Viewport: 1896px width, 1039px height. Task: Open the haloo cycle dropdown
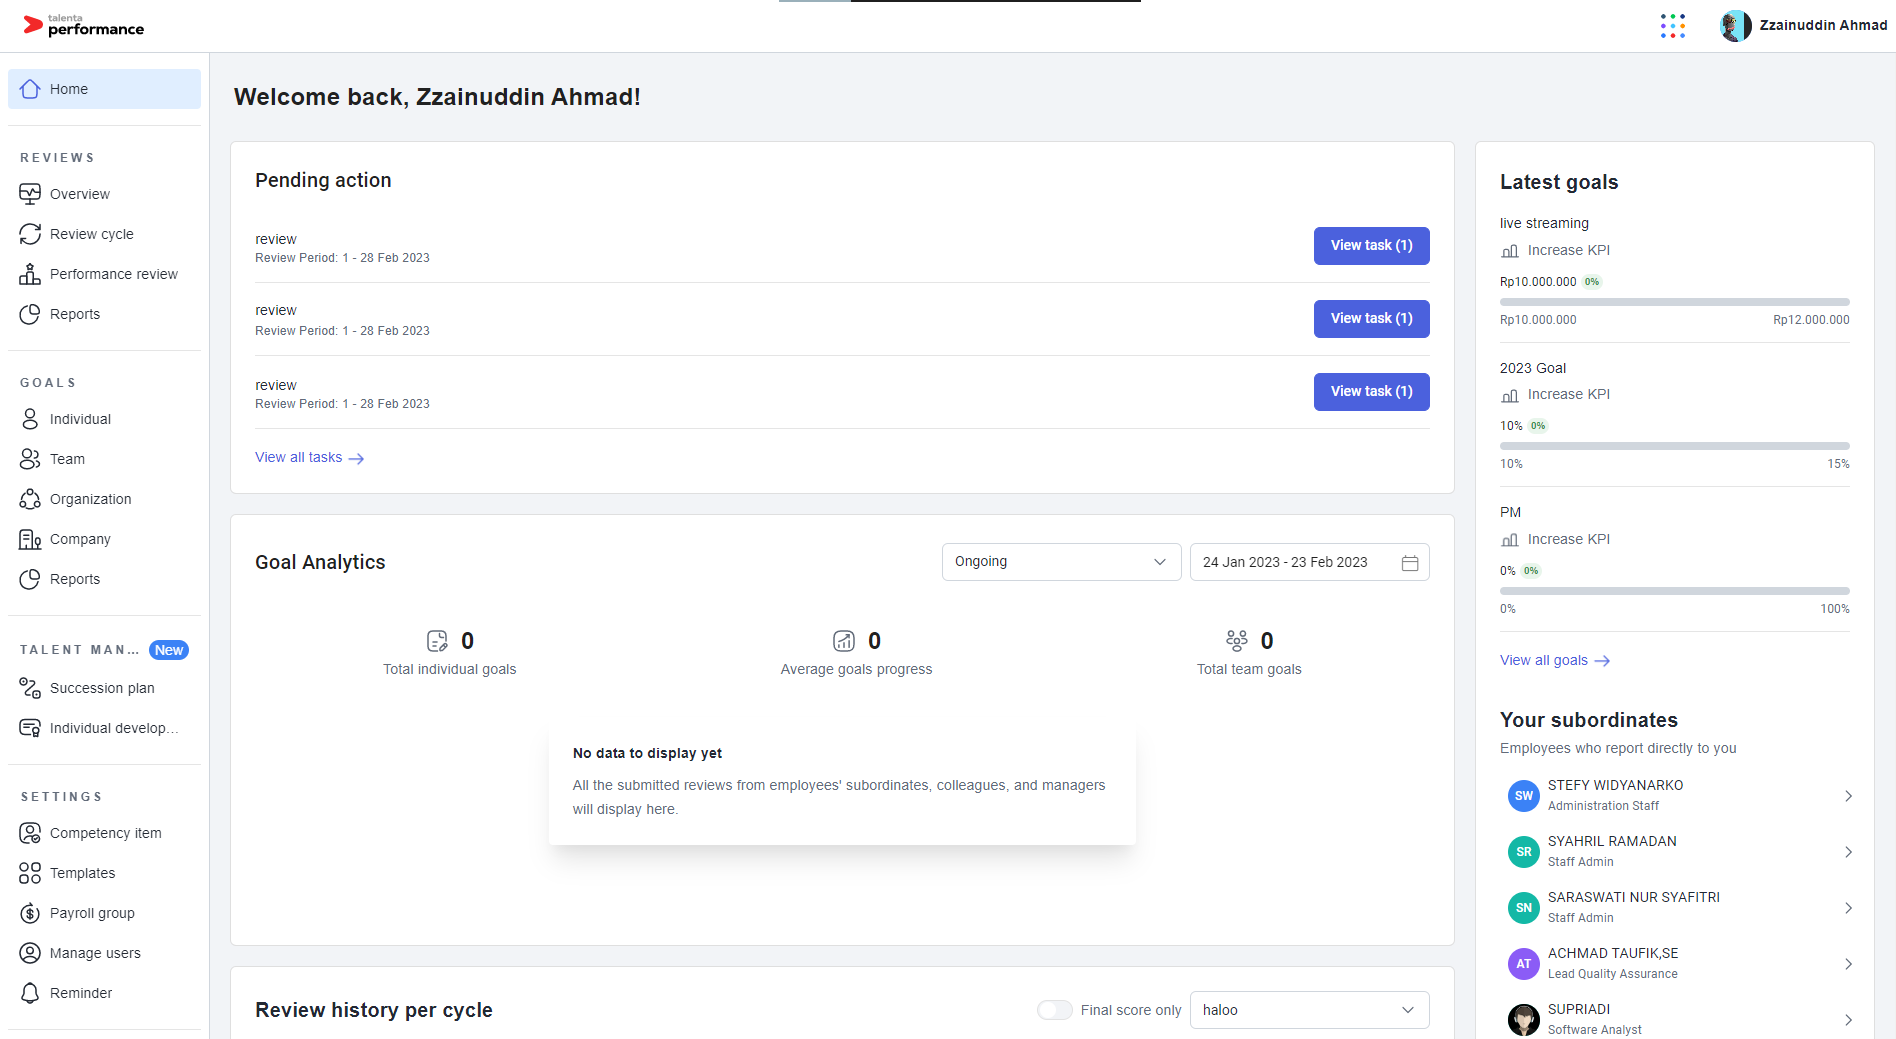1309,1010
